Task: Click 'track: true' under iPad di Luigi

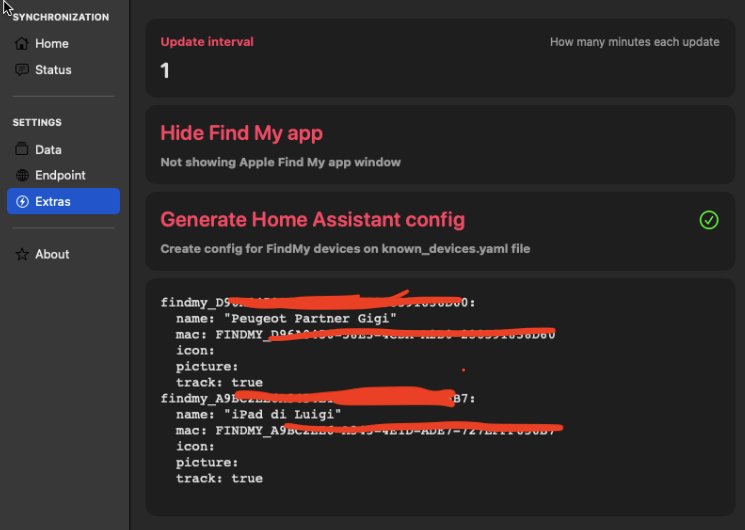Action: click(219, 478)
